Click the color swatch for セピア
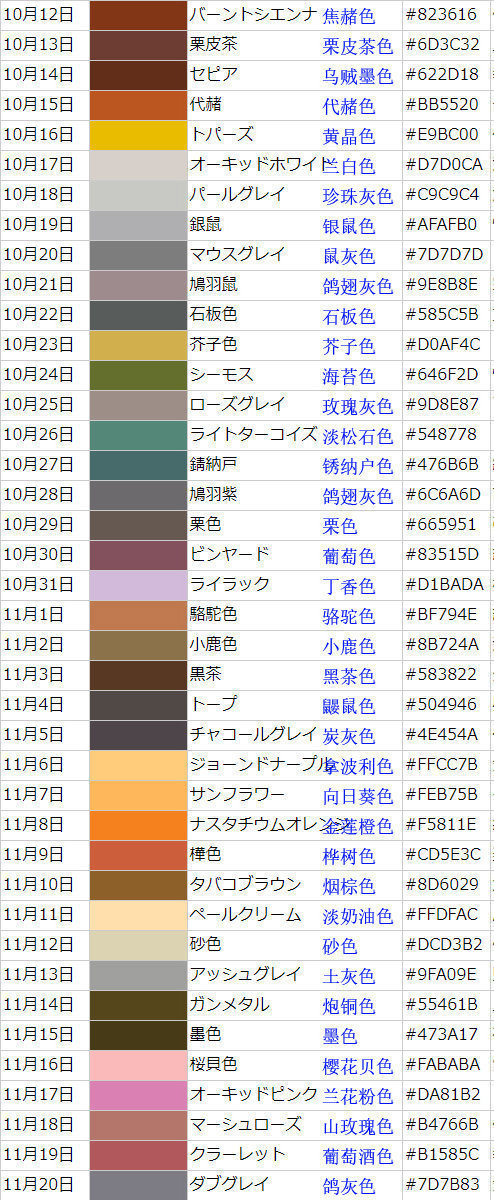This screenshot has height=1200, width=494. click(x=137, y=75)
